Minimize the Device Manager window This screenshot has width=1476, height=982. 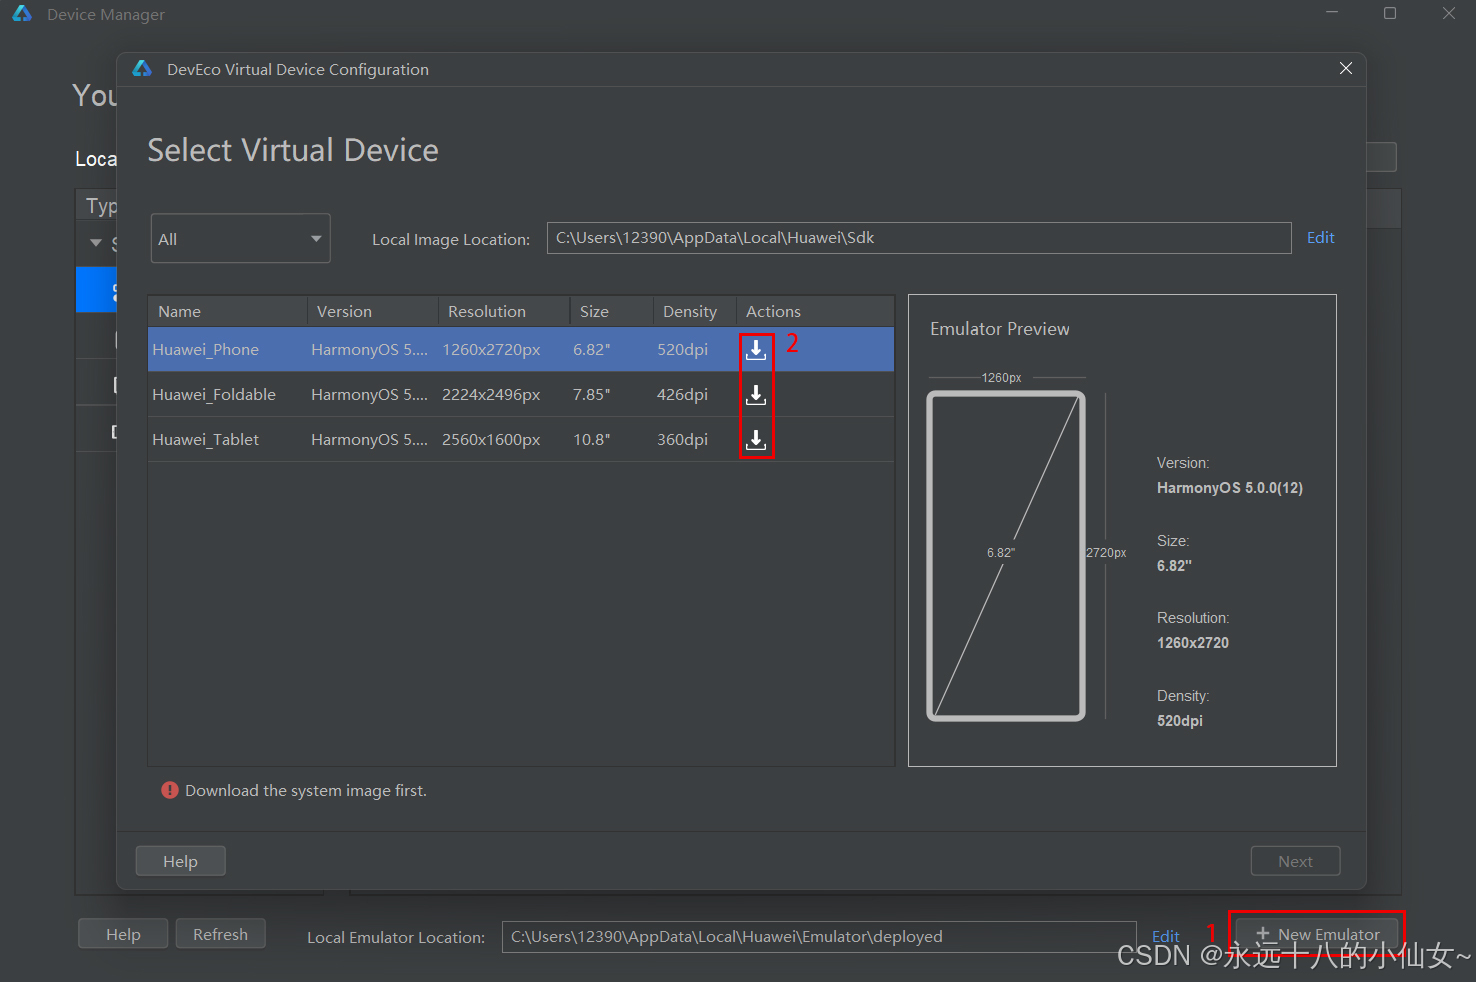tap(1332, 13)
